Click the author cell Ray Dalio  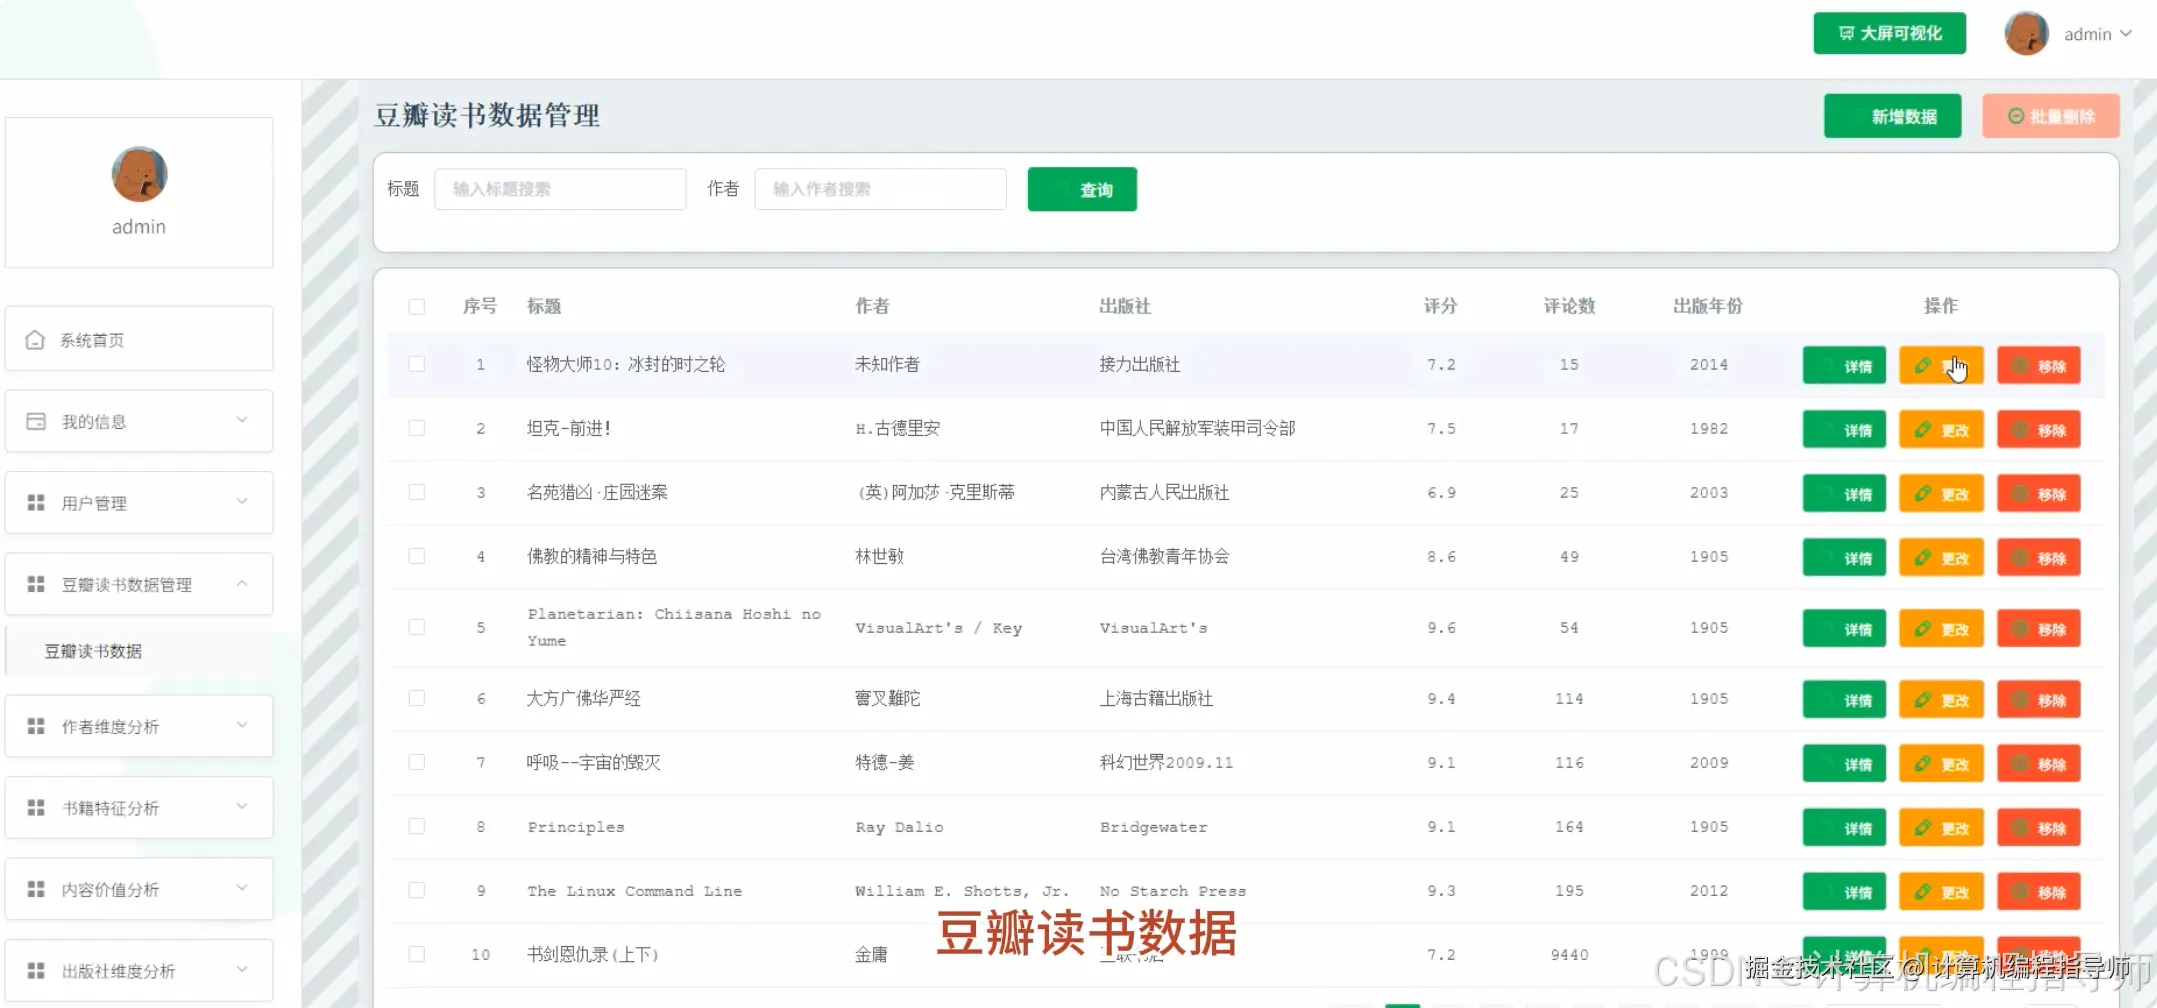899,827
